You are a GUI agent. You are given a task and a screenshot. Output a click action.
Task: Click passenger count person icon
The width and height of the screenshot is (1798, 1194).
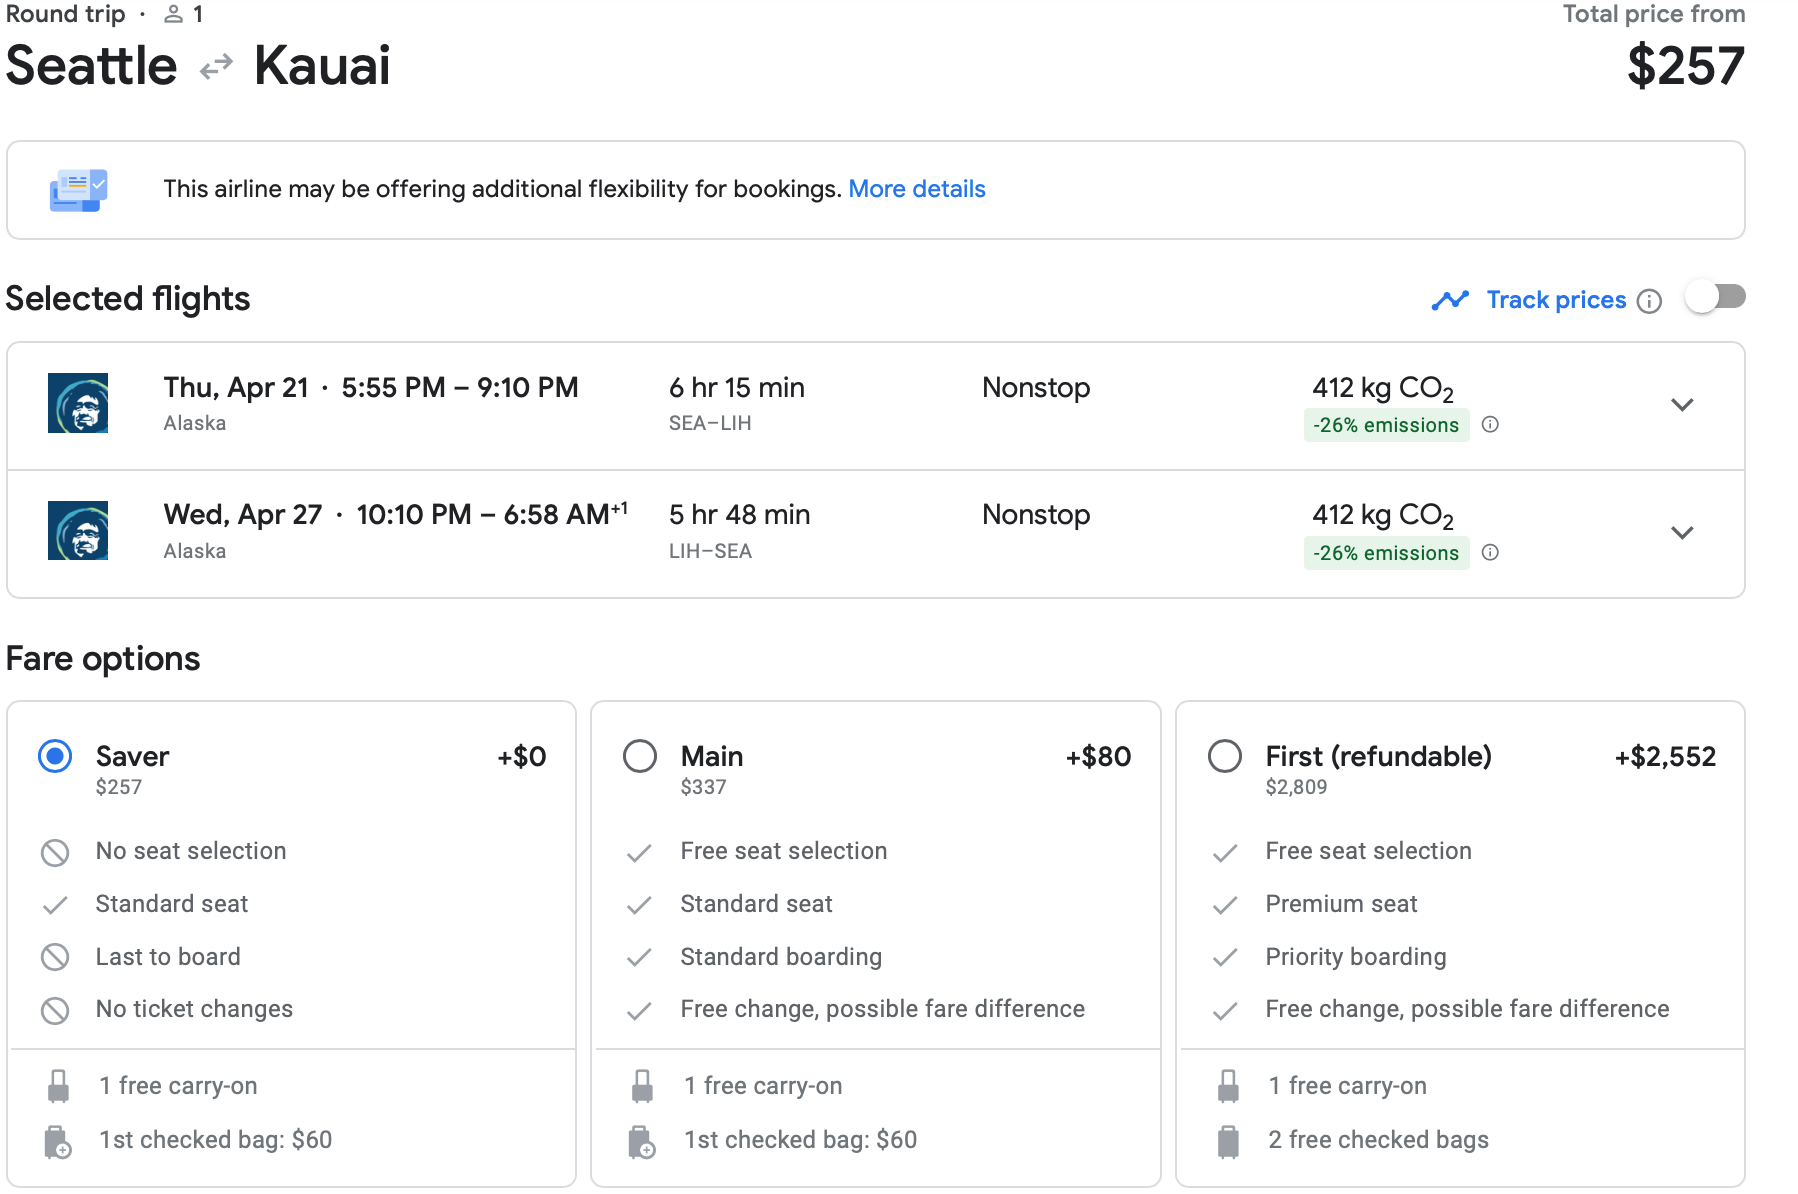pos(174,14)
